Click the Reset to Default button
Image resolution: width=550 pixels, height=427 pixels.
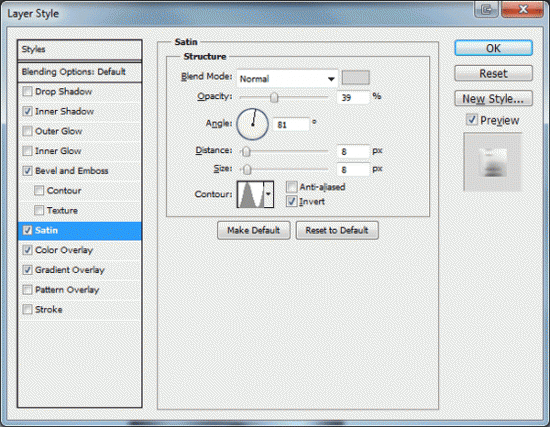point(337,230)
